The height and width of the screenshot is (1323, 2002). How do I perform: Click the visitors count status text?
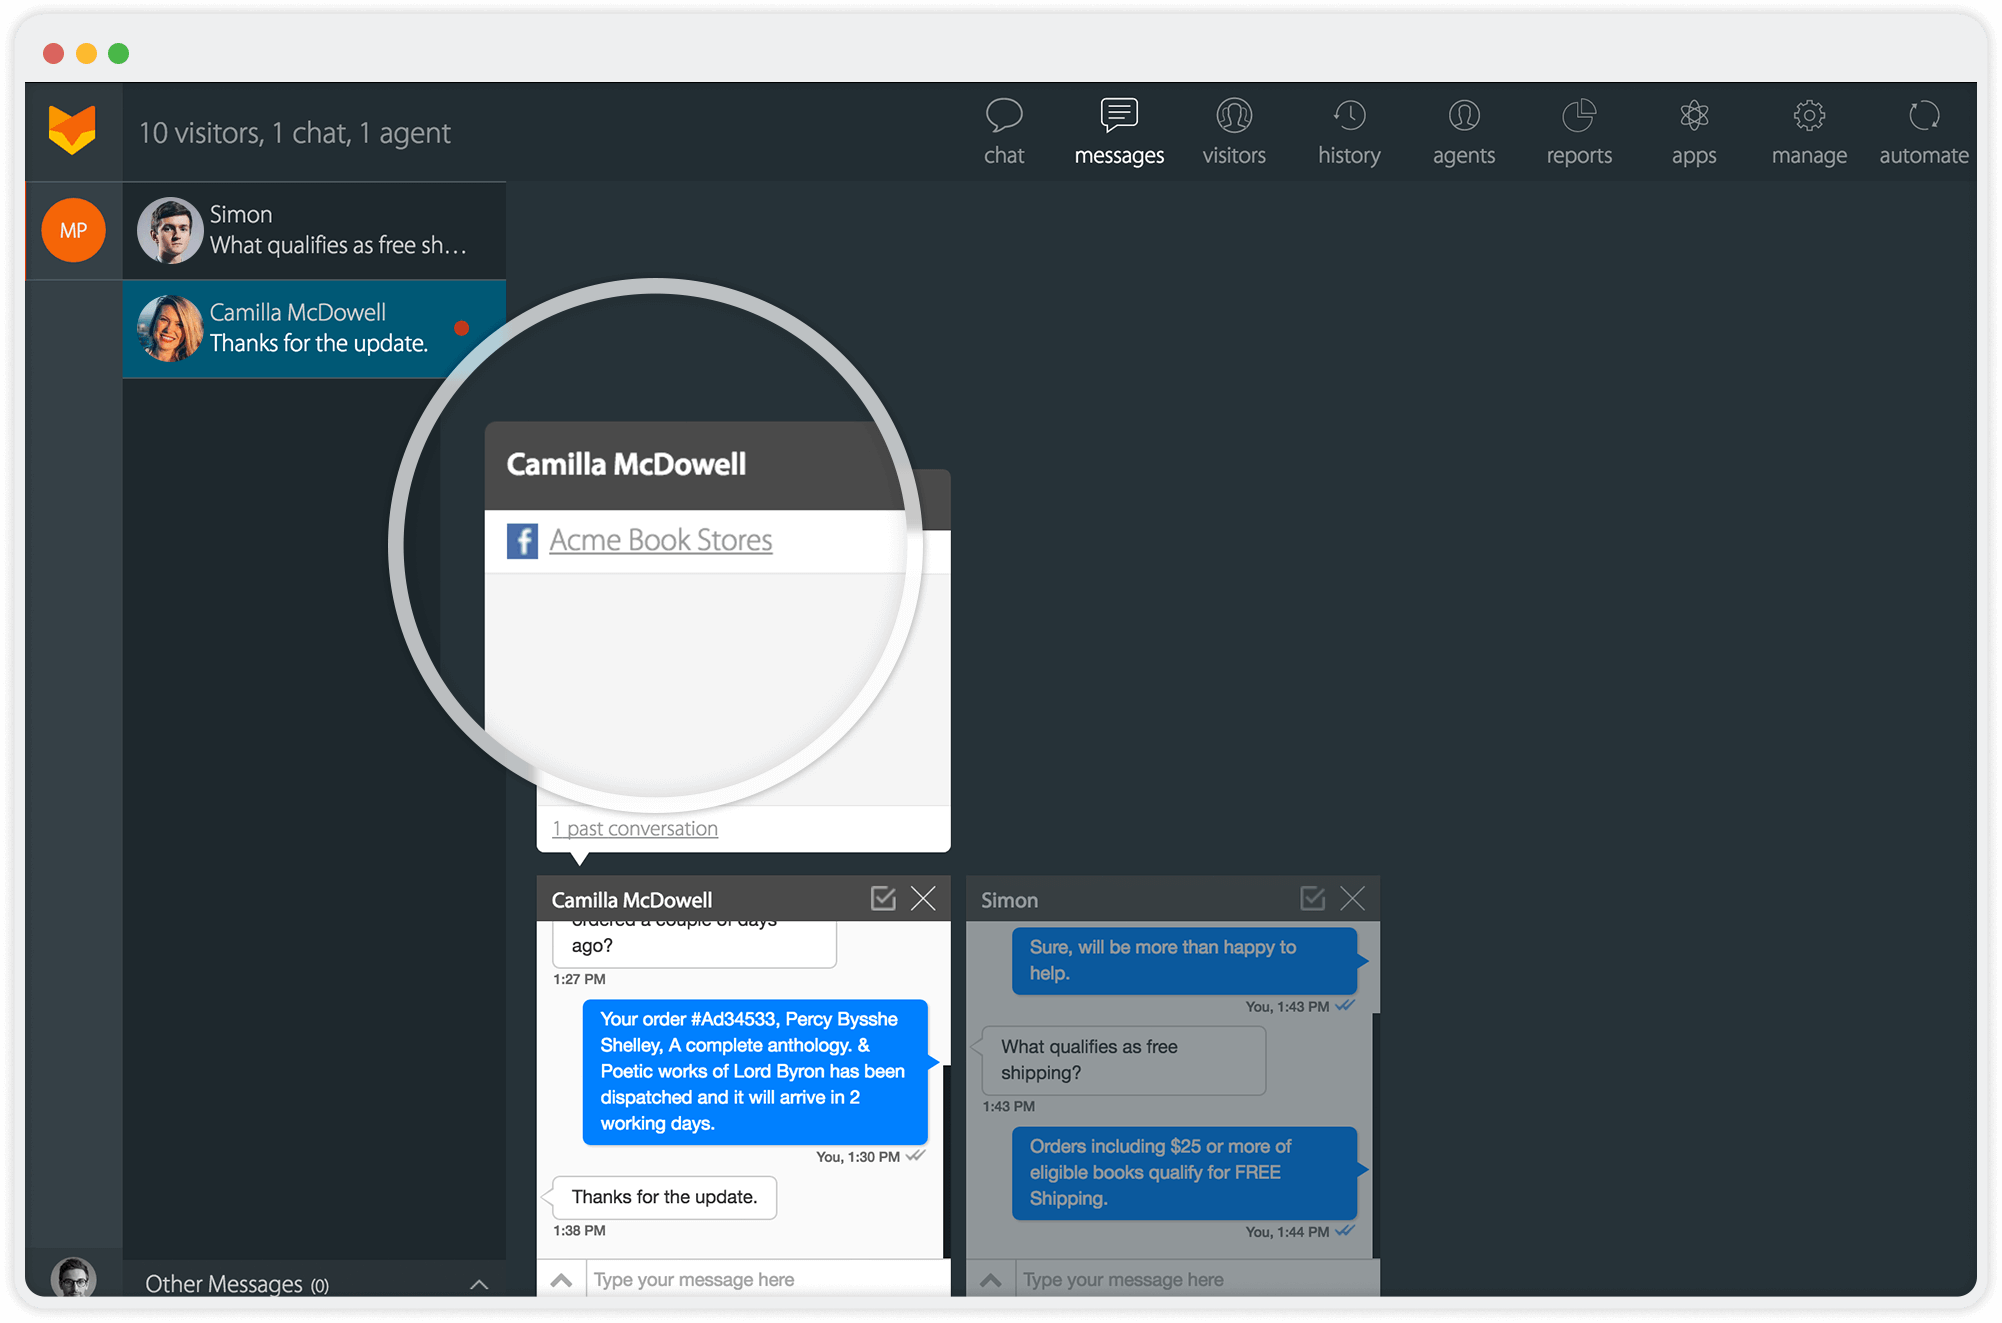click(x=295, y=132)
